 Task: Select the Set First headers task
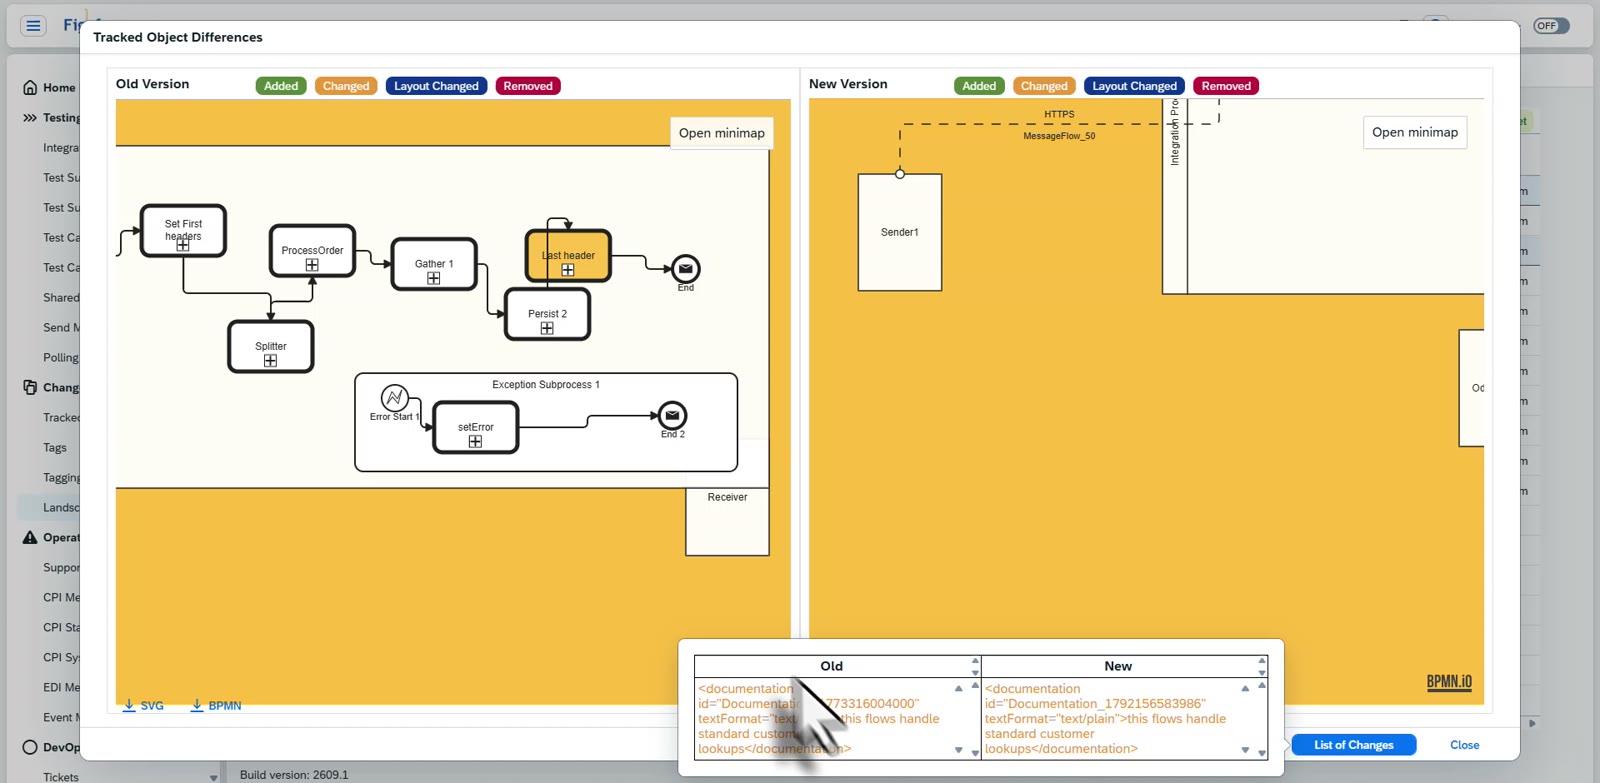[x=183, y=231]
